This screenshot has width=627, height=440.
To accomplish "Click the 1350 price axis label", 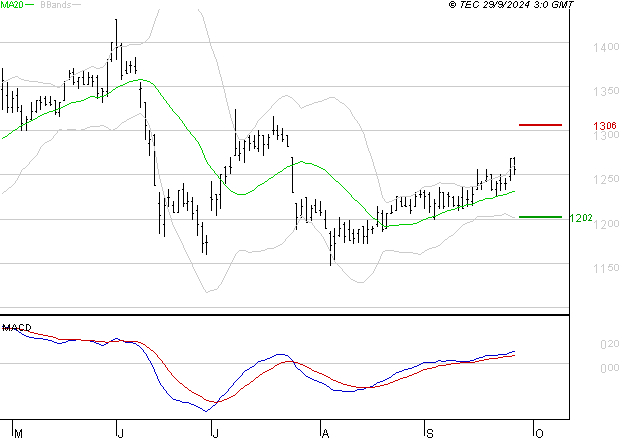I will (606, 91).
